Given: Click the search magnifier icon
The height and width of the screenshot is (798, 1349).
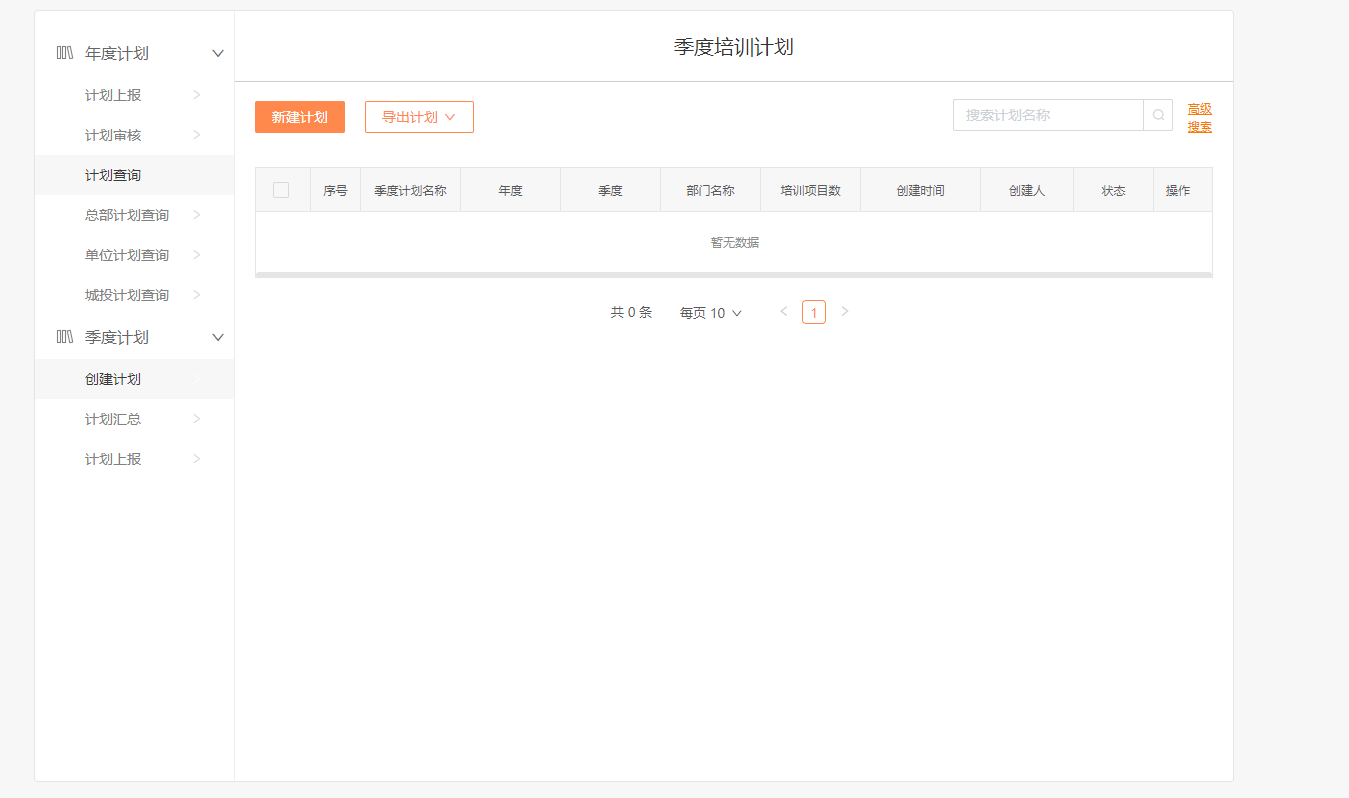Looking at the screenshot, I should [1158, 115].
